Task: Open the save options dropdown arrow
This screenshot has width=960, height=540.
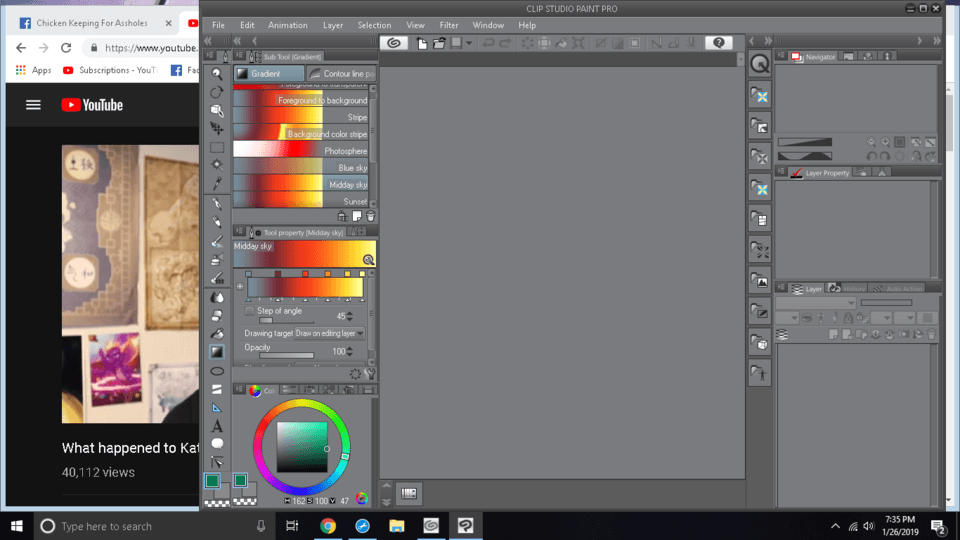Action: 468,43
